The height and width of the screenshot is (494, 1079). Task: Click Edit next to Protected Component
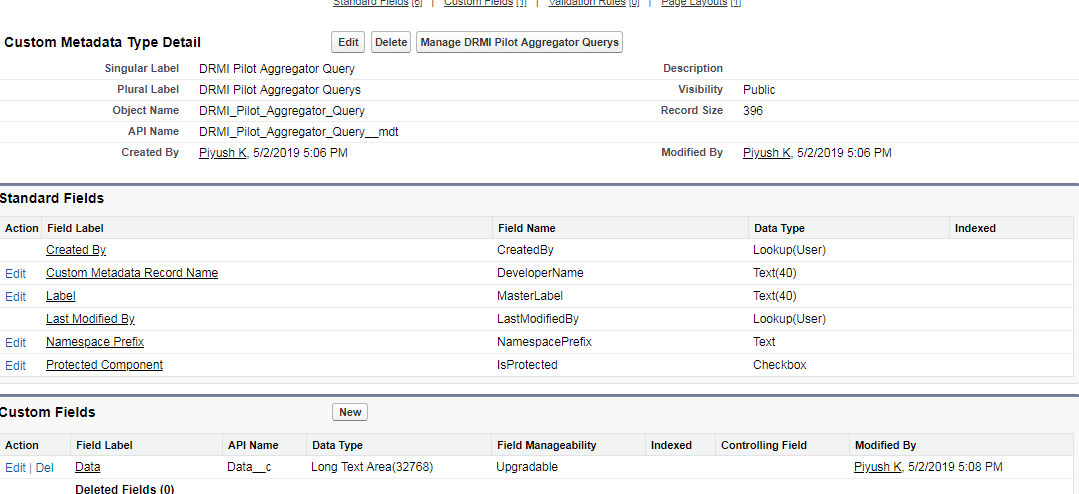(x=16, y=365)
